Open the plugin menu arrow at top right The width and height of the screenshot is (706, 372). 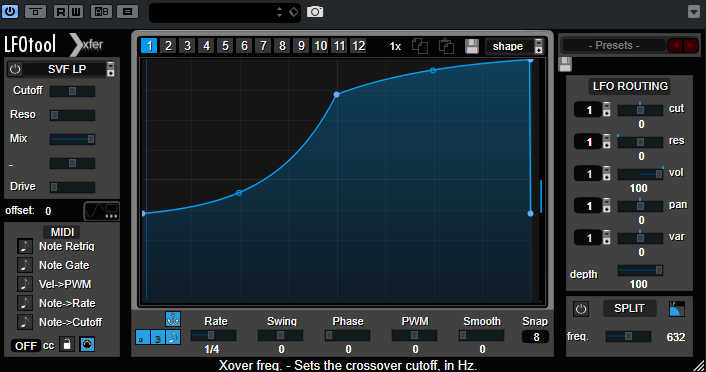coord(694,12)
